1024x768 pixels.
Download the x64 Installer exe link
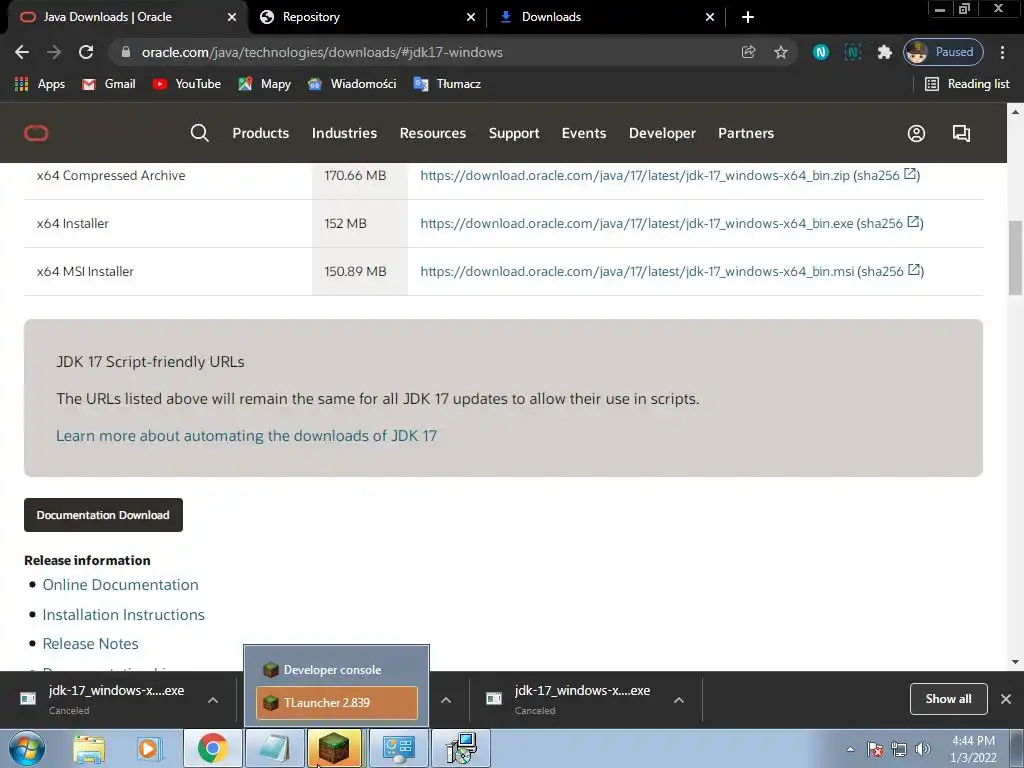(x=637, y=223)
